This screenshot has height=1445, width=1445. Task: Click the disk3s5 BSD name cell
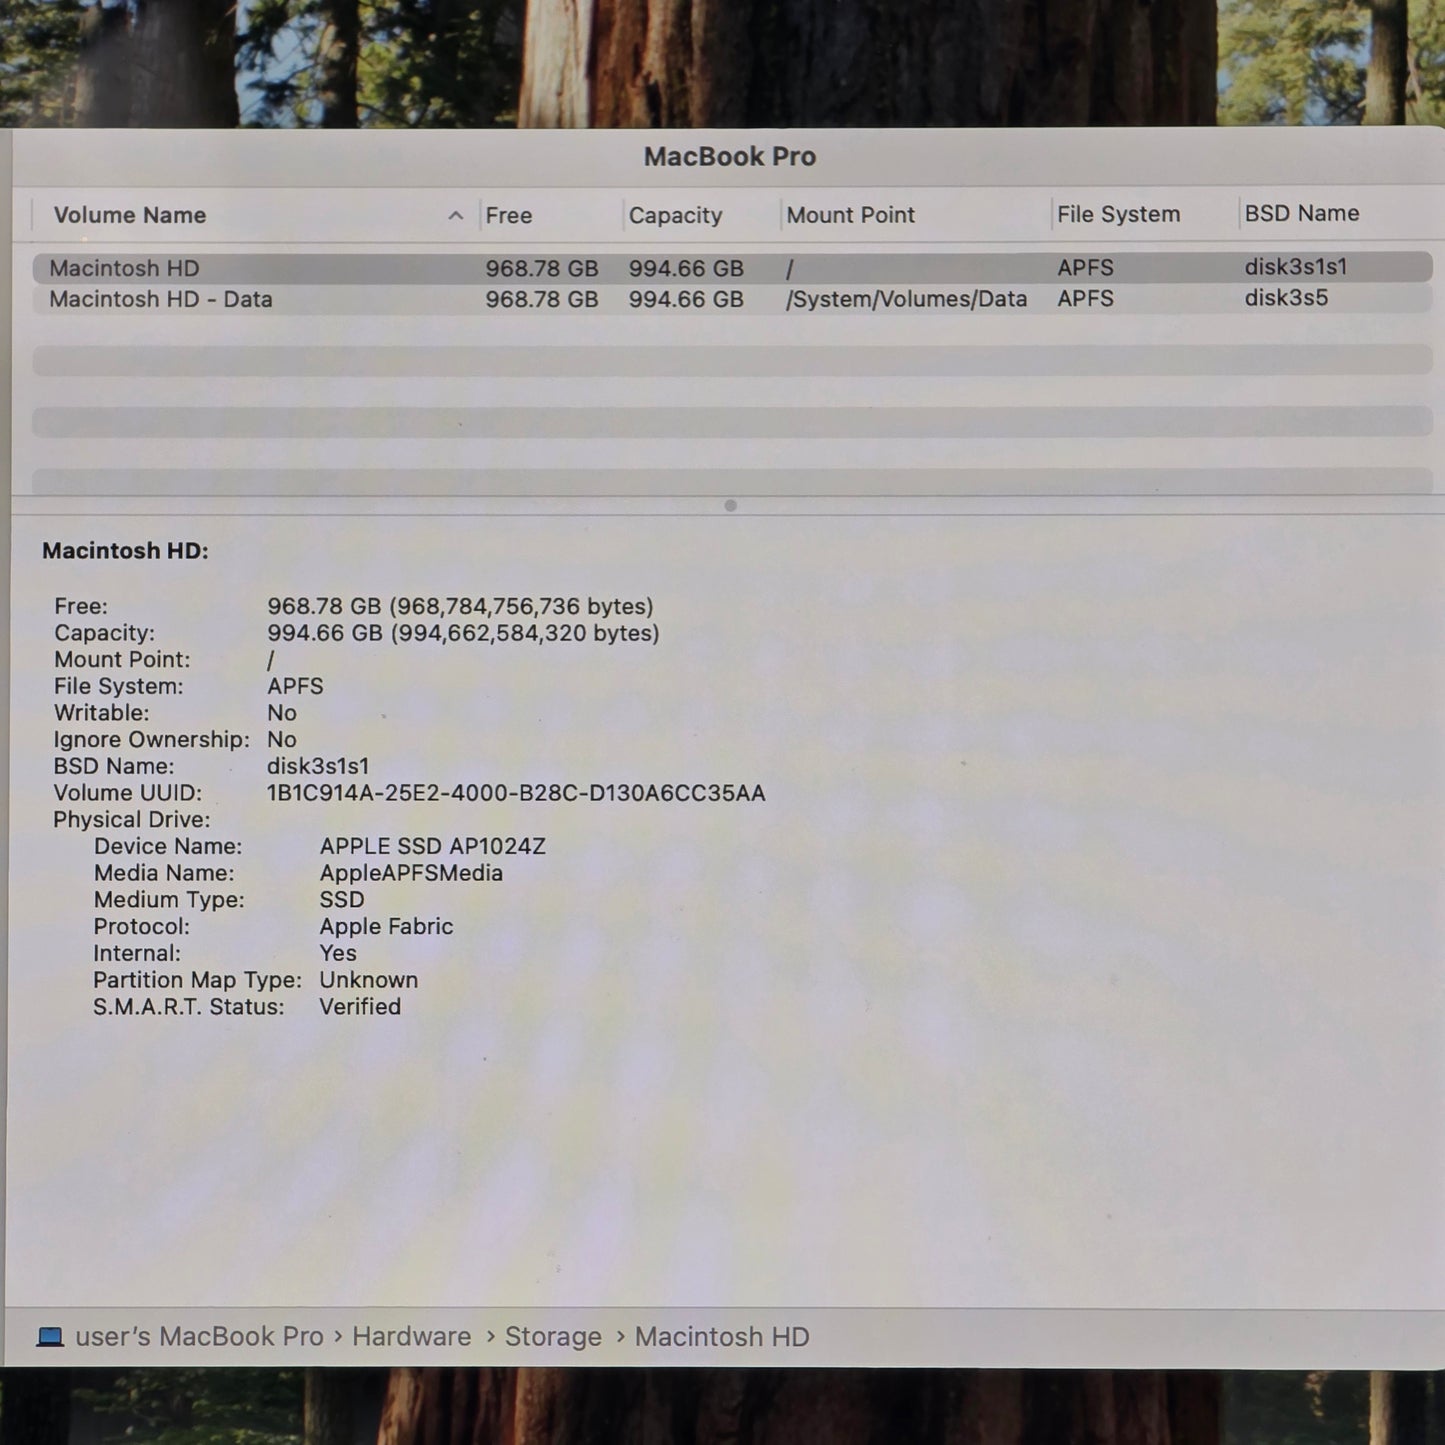pyautogui.click(x=1286, y=298)
